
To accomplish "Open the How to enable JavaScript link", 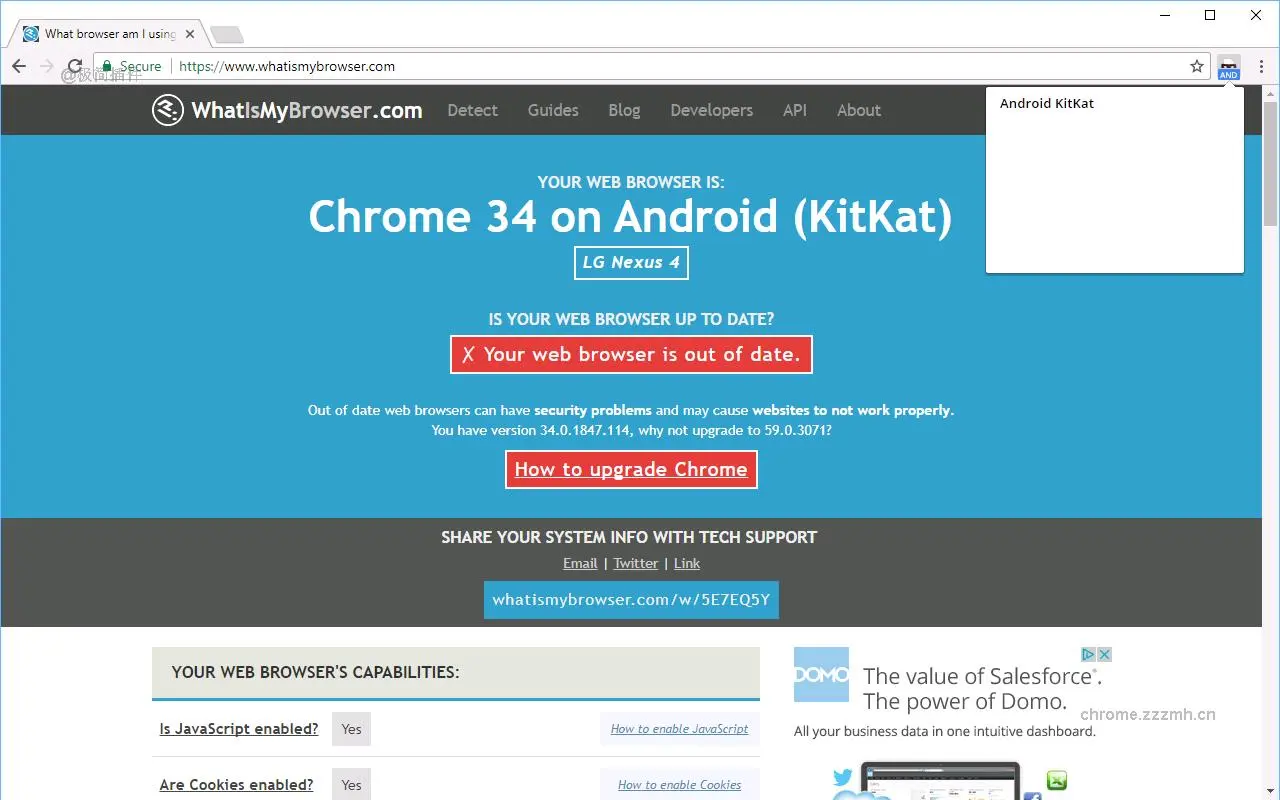I will point(679,729).
